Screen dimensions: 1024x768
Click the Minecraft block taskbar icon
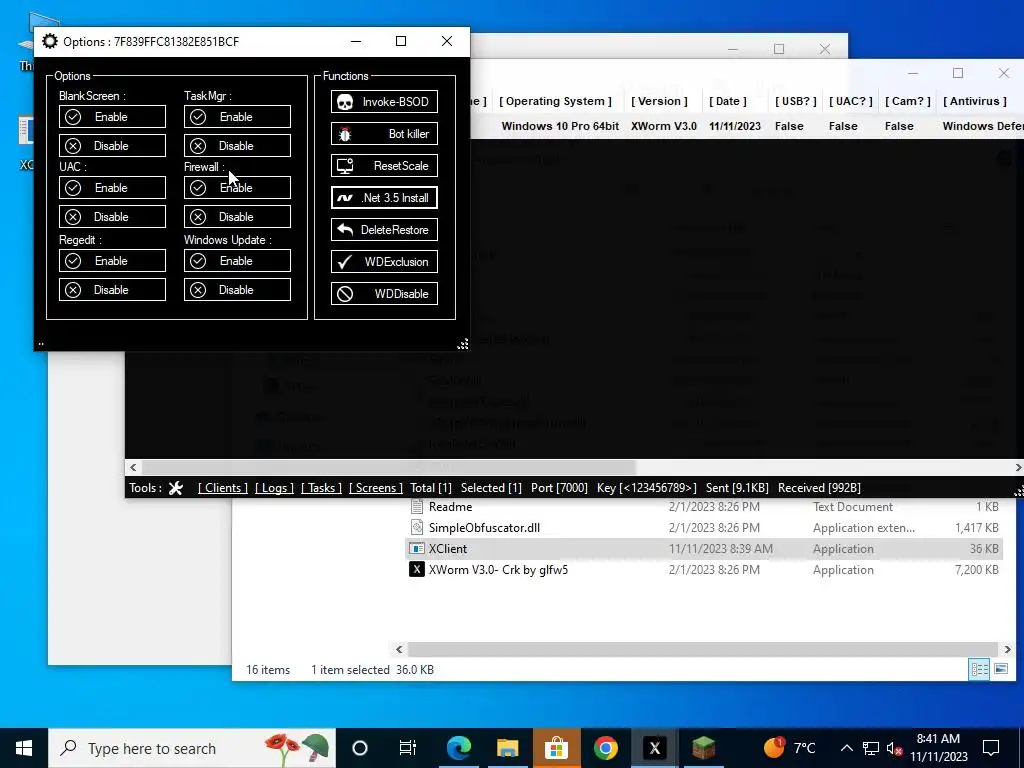[703, 748]
